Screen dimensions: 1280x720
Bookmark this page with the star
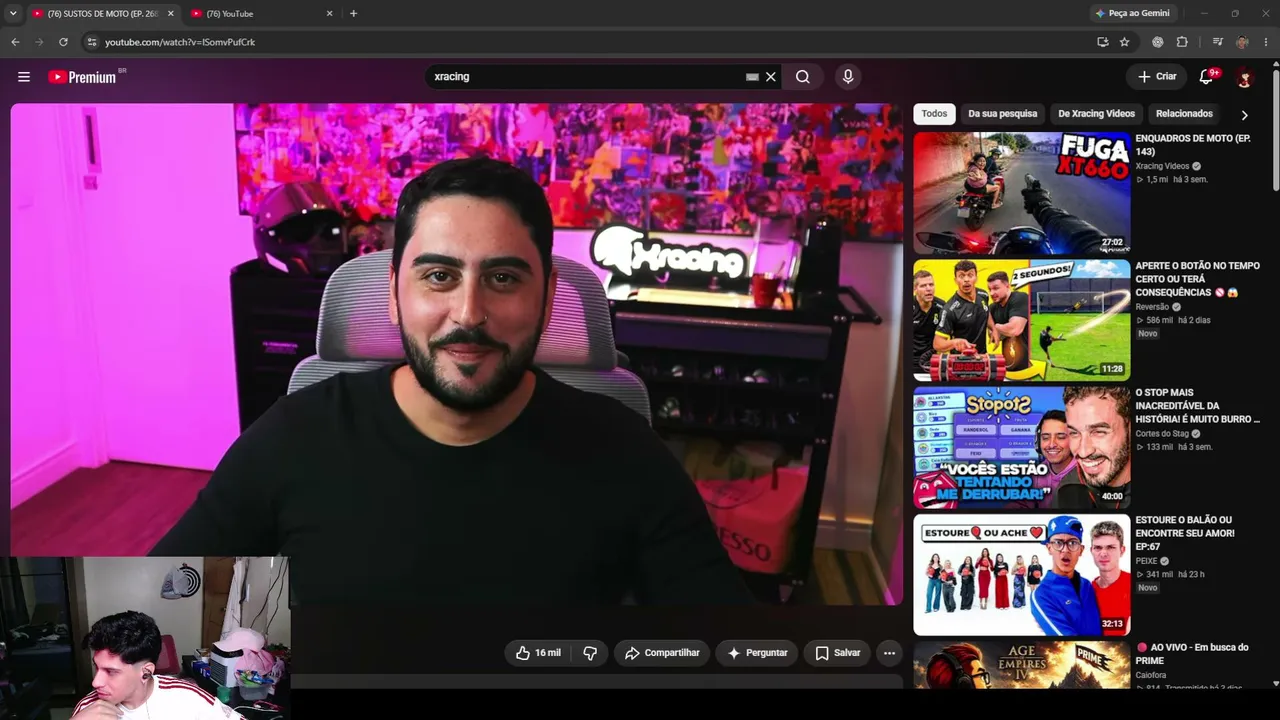click(x=1124, y=42)
